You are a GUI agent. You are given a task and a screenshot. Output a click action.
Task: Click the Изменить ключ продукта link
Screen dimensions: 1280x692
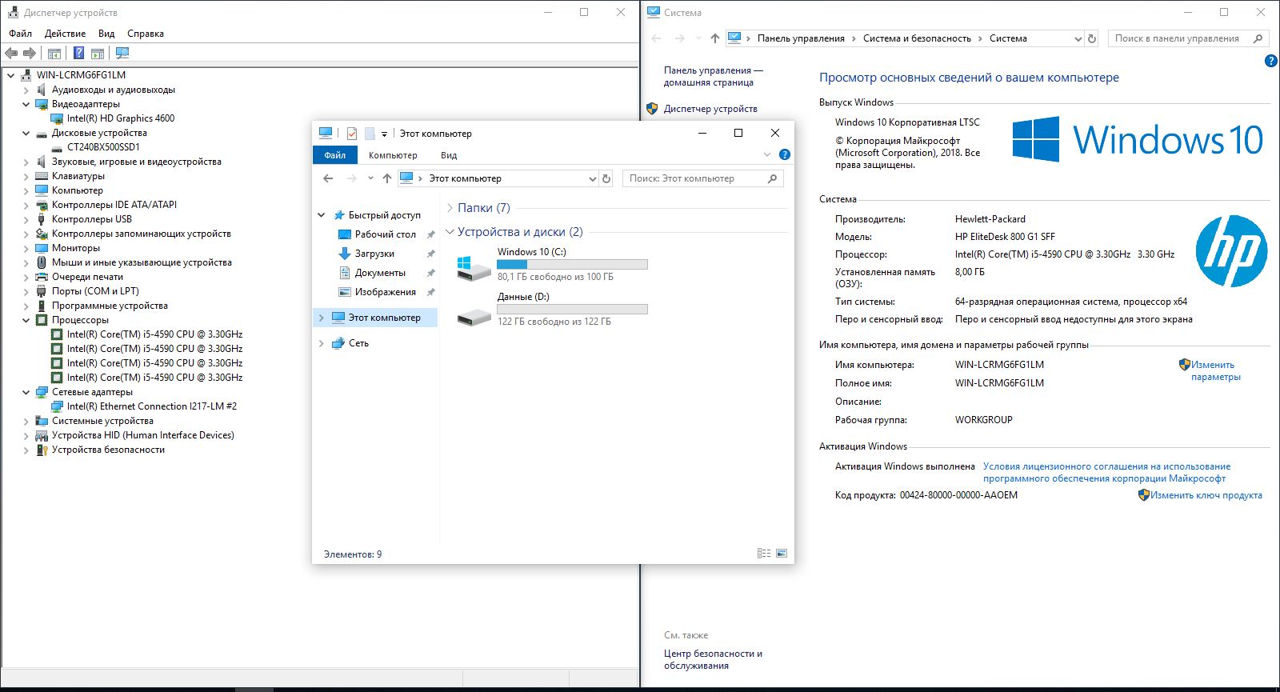[1205, 495]
